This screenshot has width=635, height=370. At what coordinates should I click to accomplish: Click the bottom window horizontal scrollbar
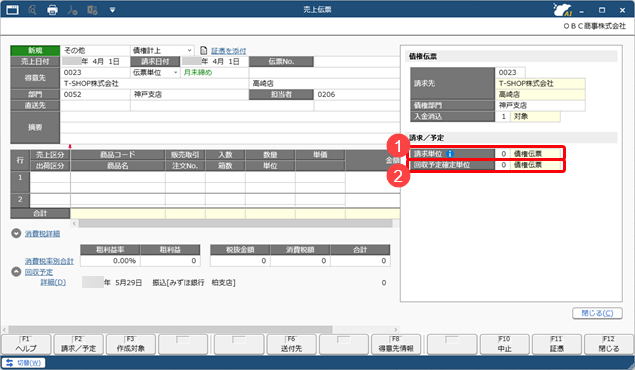[170, 330]
